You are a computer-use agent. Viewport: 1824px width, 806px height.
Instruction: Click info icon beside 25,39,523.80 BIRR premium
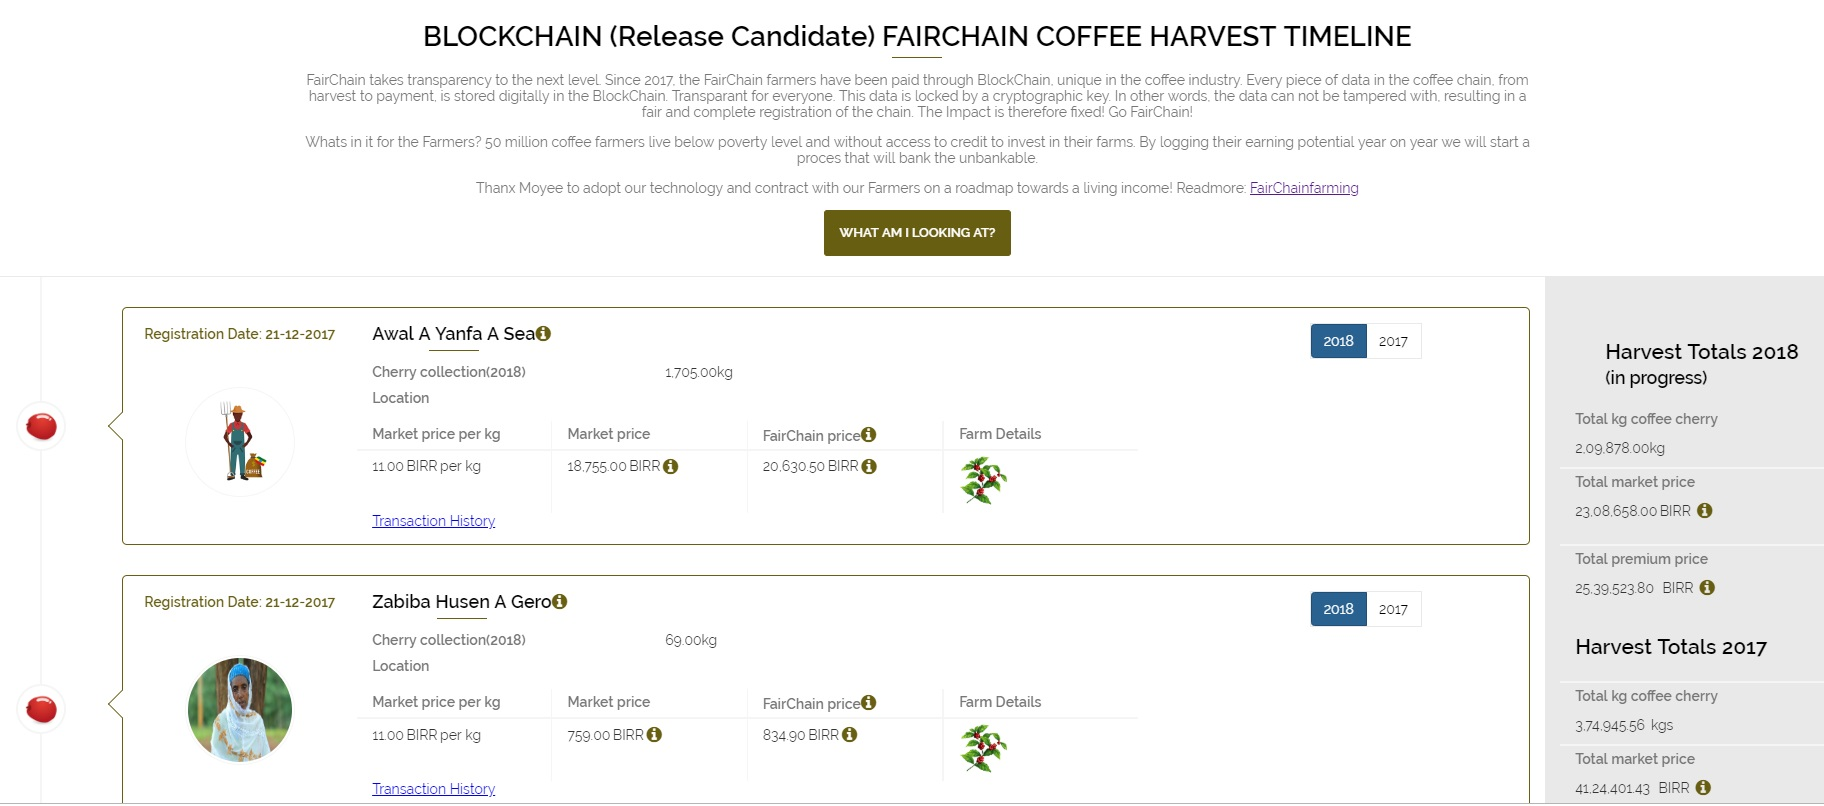click(1707, 588)
